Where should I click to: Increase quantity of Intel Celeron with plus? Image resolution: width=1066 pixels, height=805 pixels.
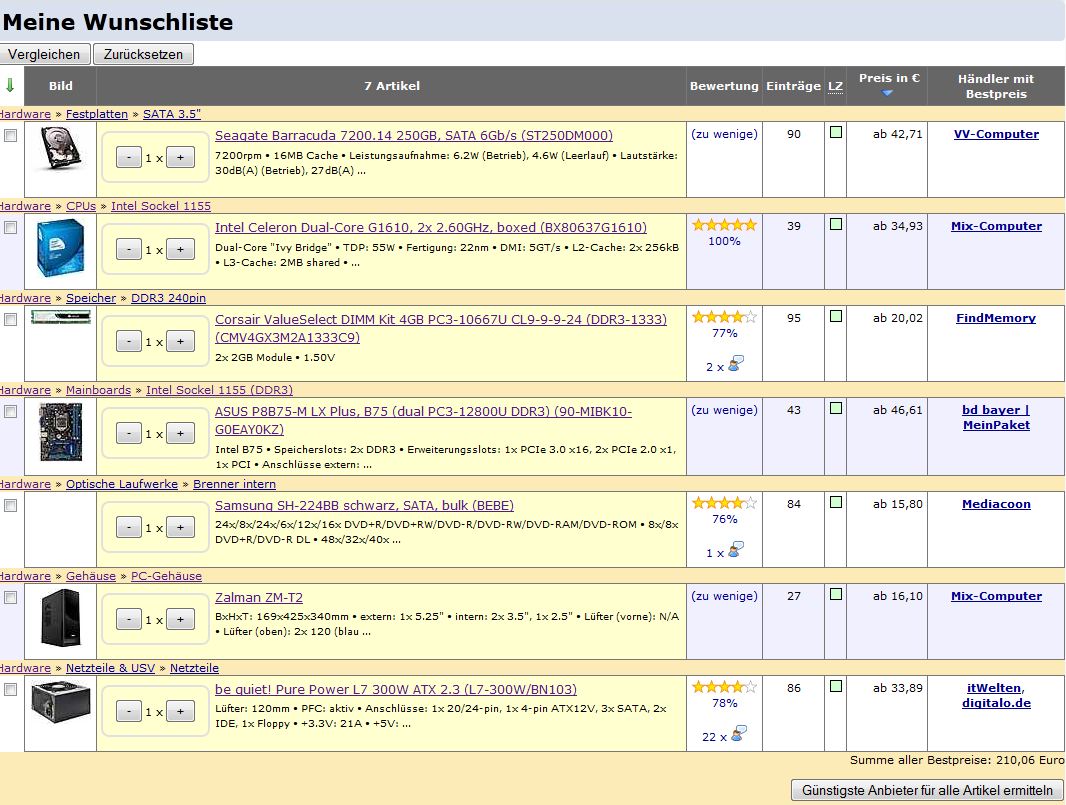180,250
